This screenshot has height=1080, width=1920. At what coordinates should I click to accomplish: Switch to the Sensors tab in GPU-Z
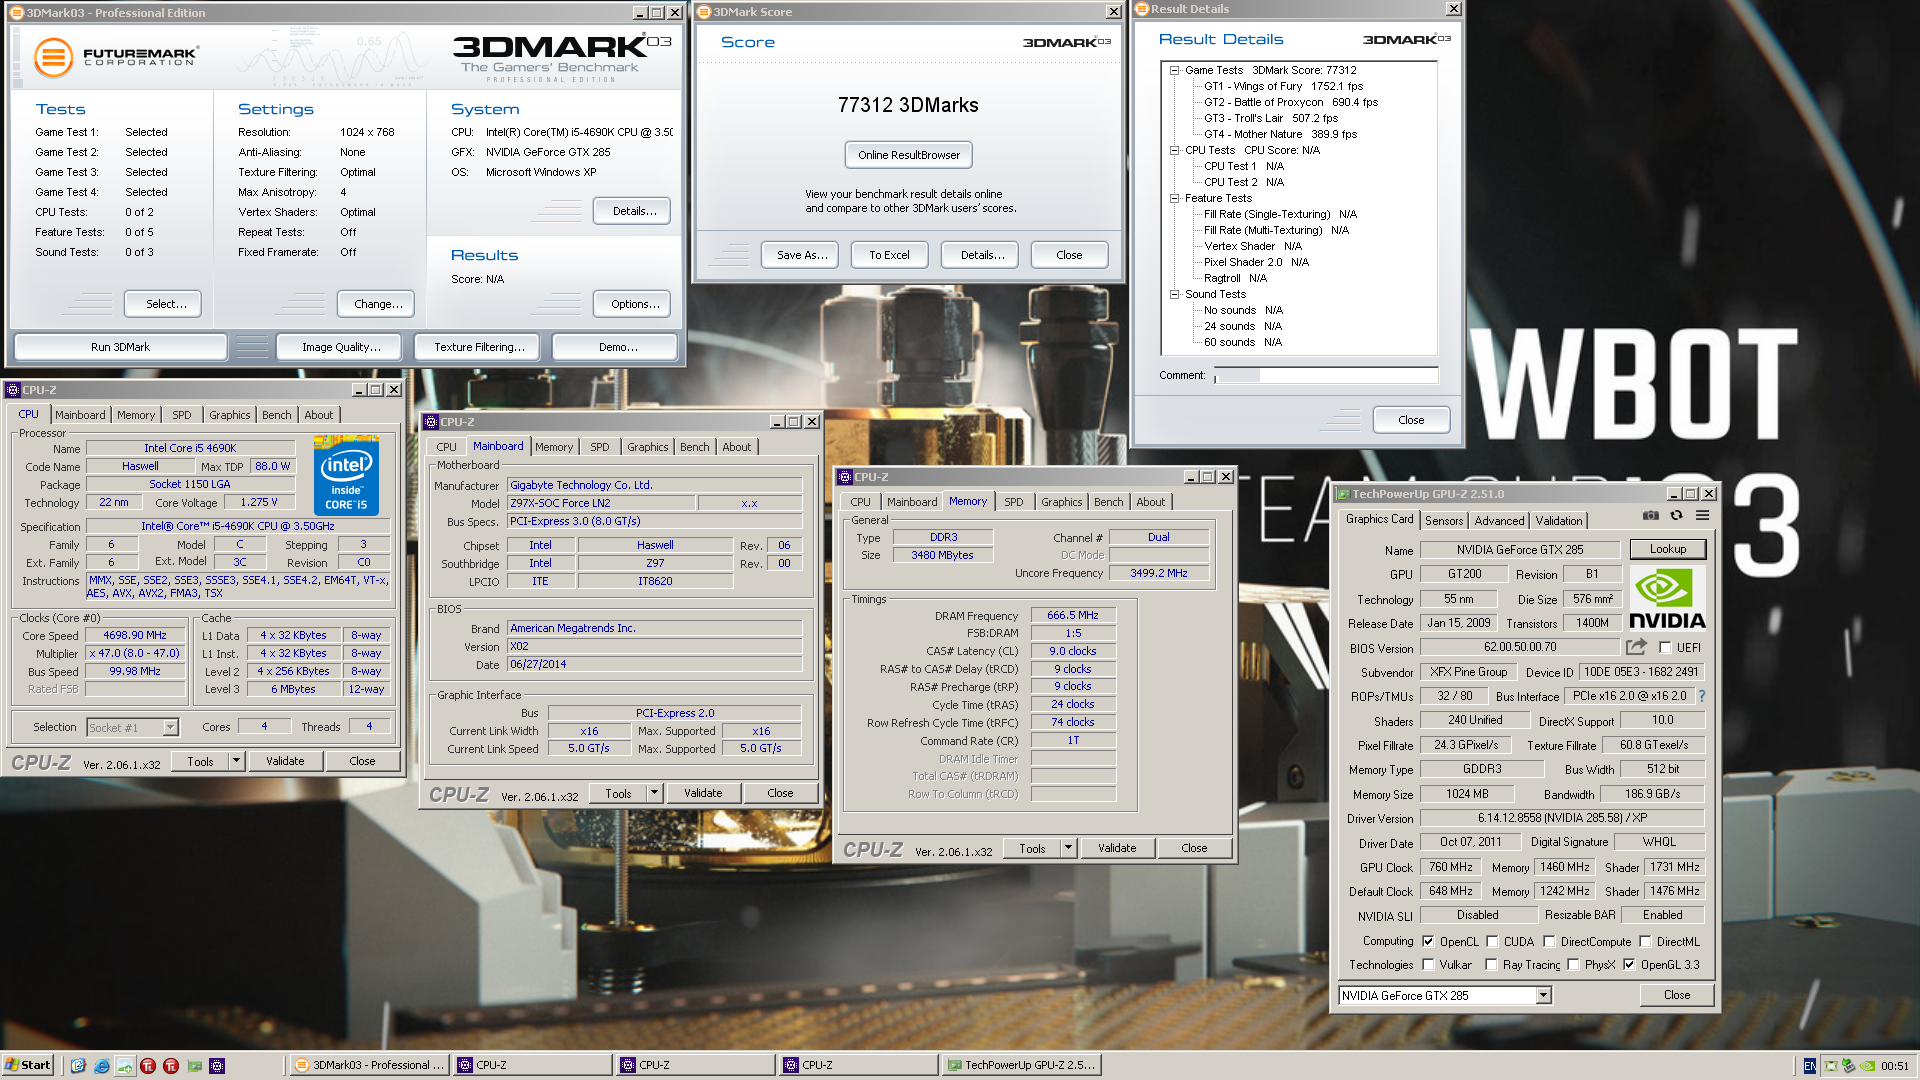coord(1444,521)
